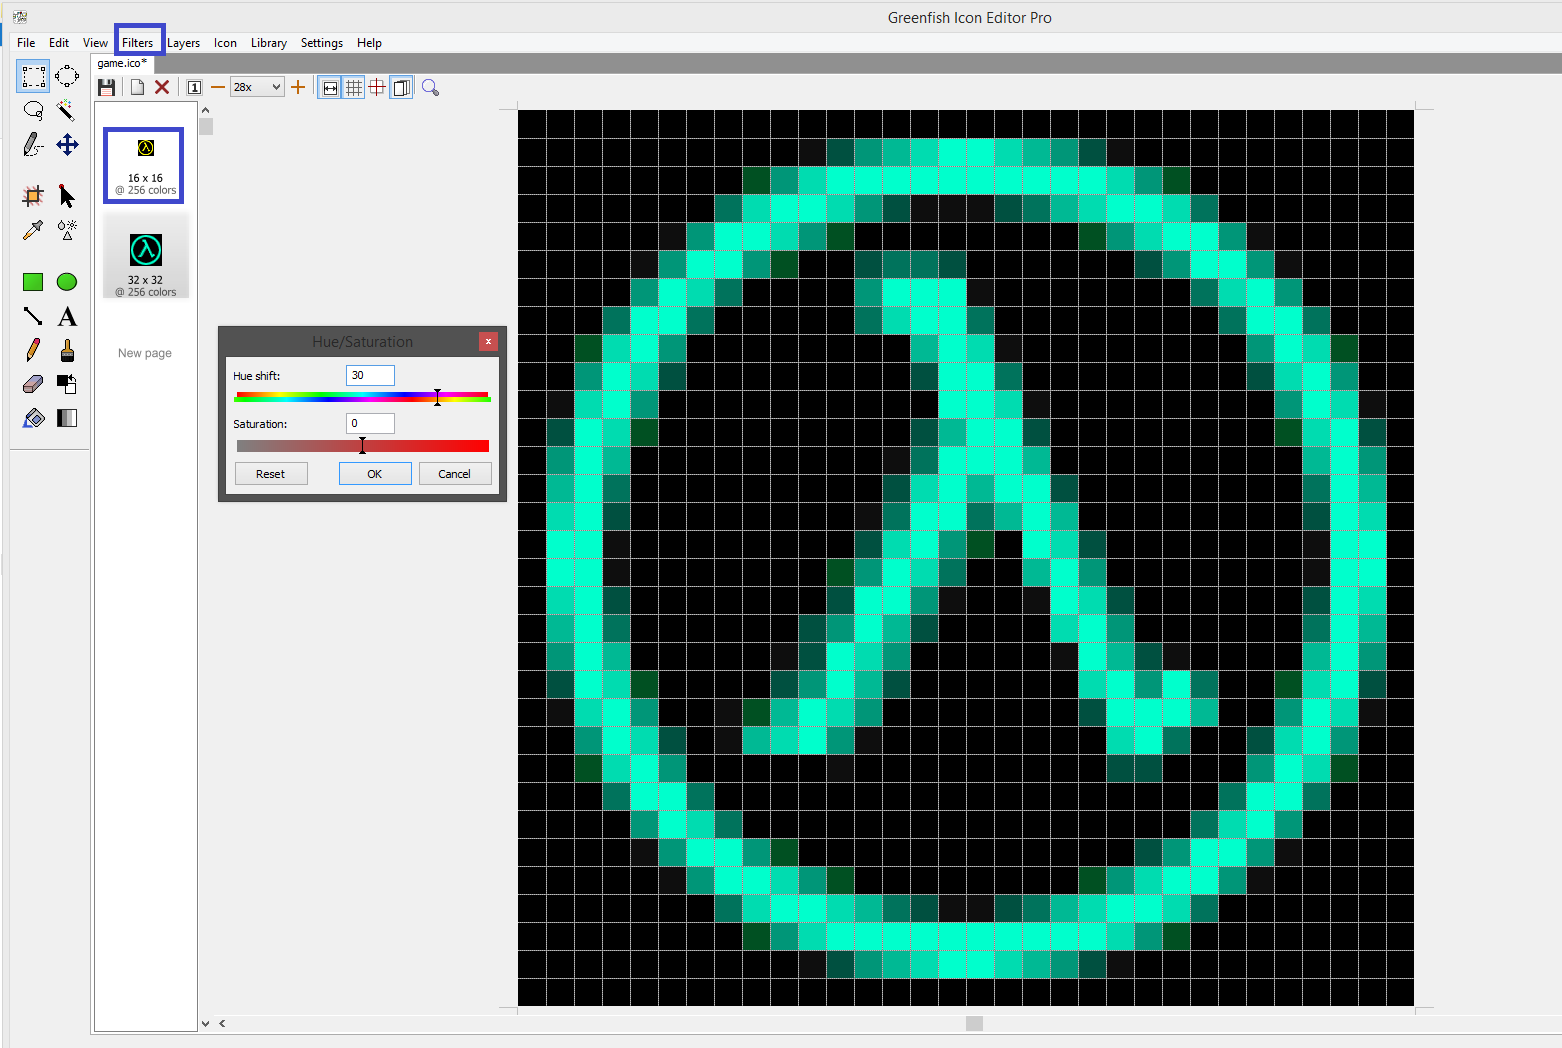Select the elliptical selection tool
1562x1048 pixels.
(67, 76)
